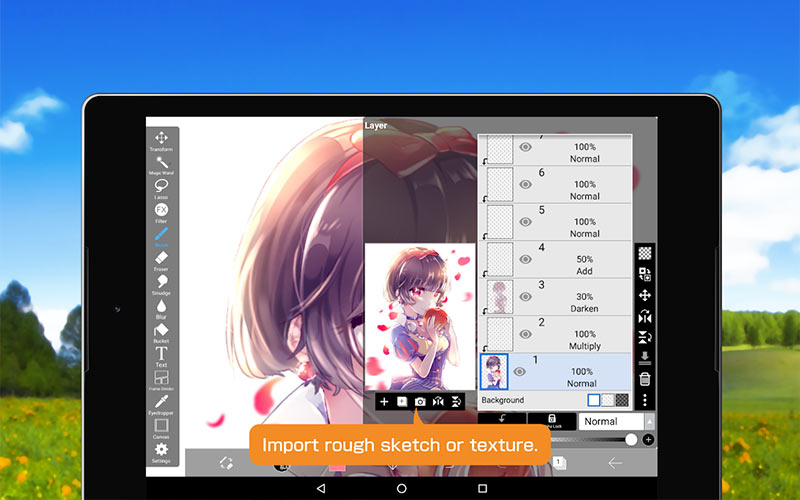Select the Magic Wand tool
Screen dimensions: 800x500
[161, 165]
